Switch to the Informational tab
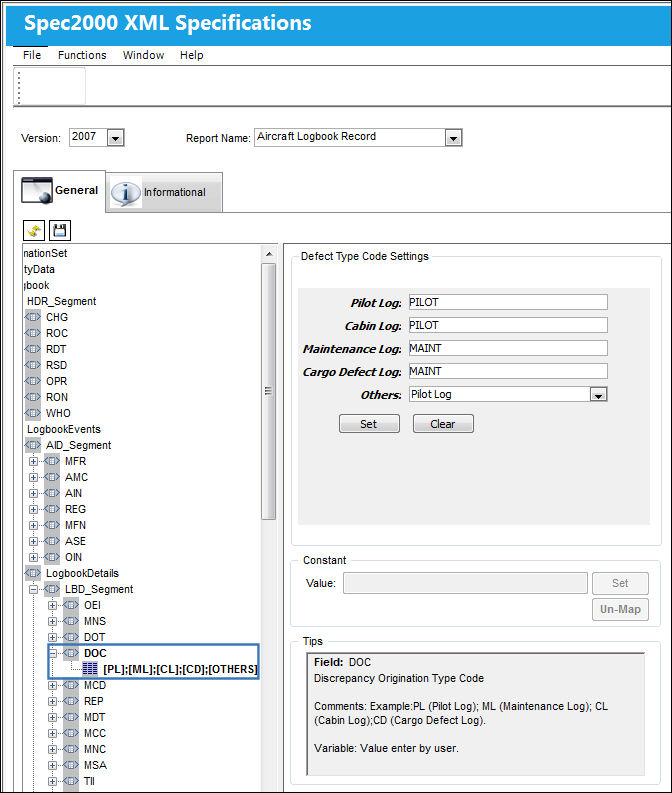672x793 pixels. point(164,192)
